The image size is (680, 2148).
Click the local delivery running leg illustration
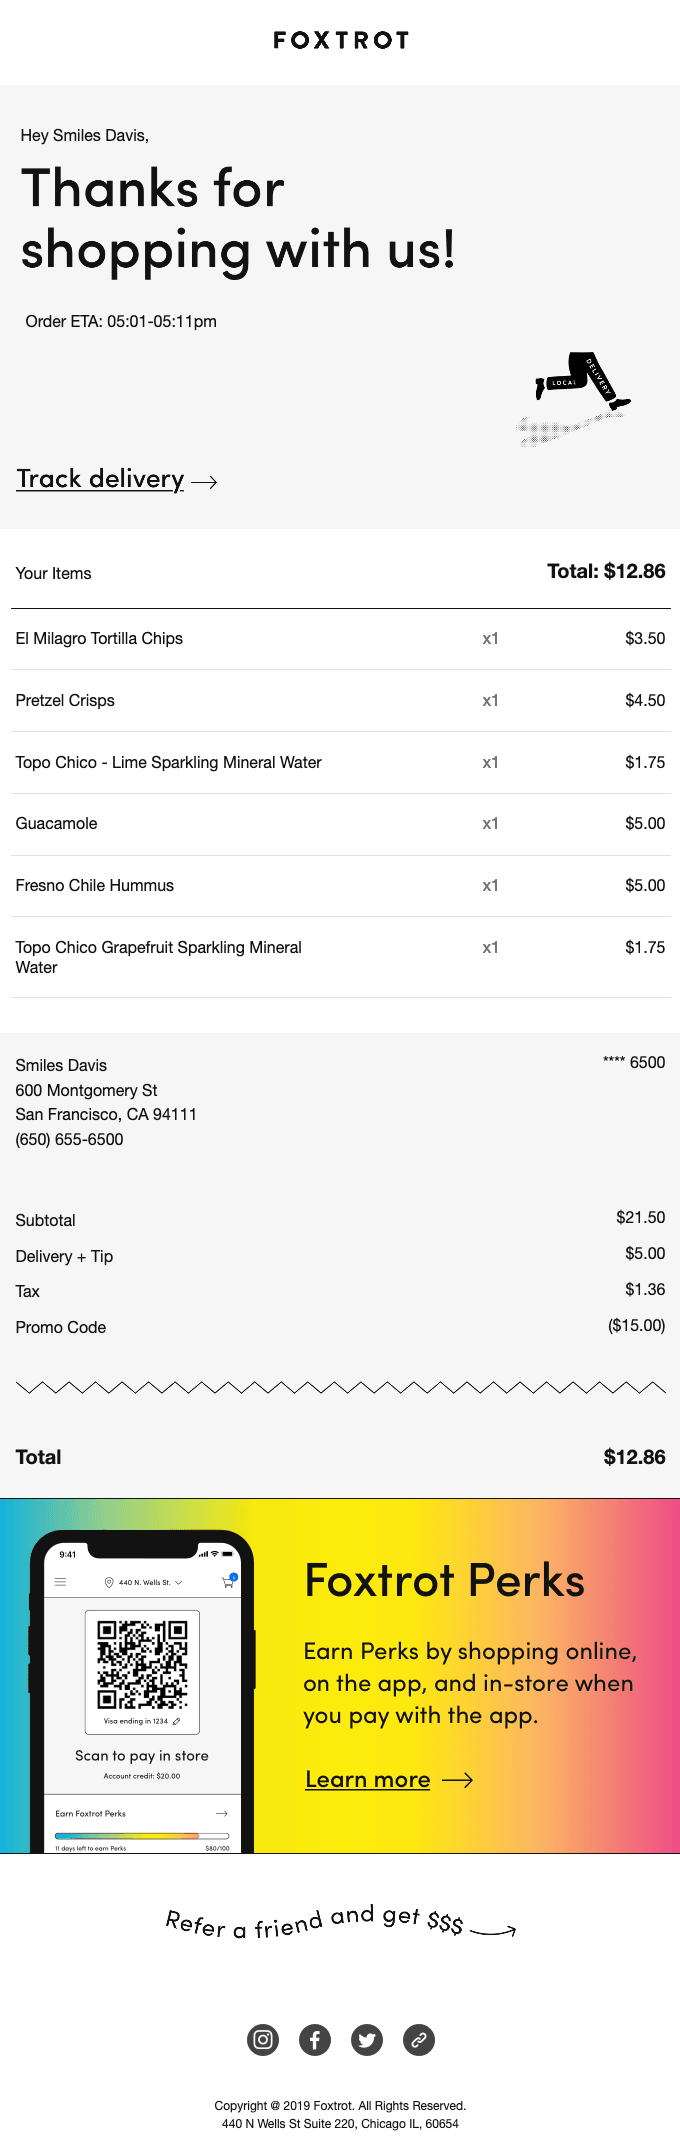[582, 385]
